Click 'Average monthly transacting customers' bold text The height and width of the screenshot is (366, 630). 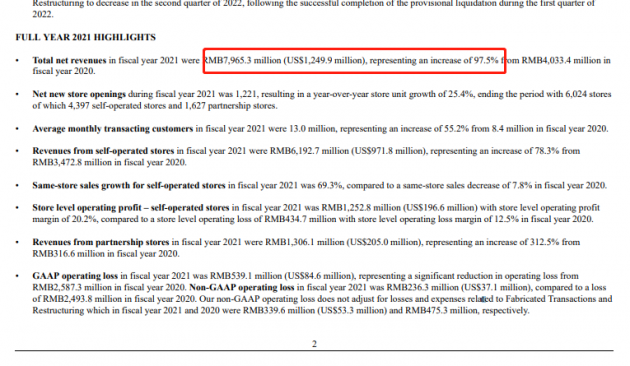point(112,129)
